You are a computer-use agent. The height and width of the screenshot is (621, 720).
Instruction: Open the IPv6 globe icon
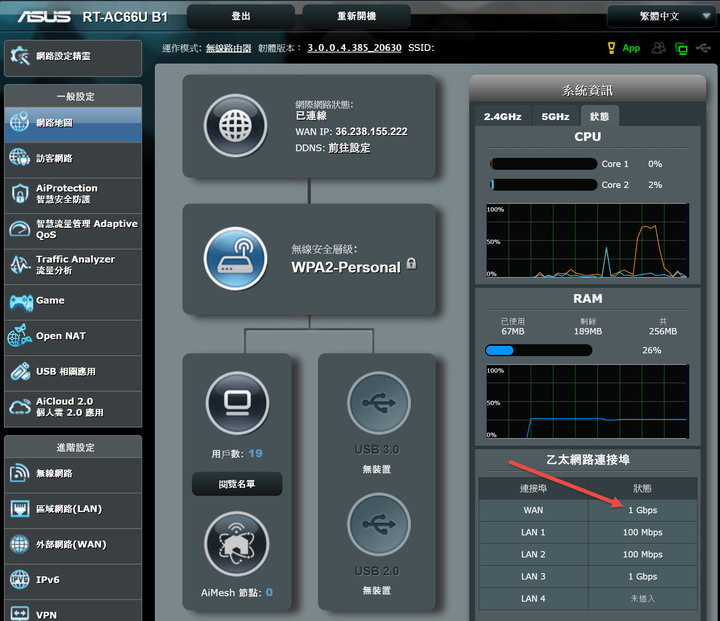[19, 580]
